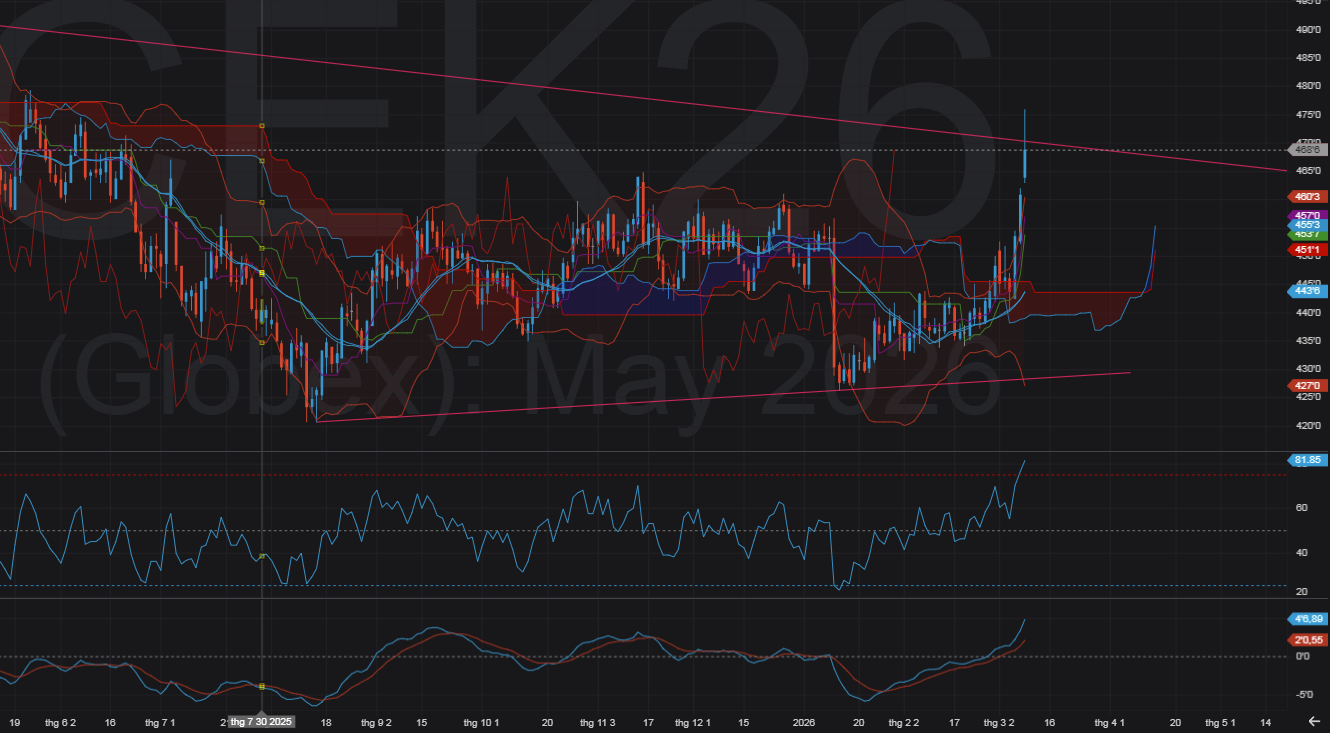Click the 2026 label on the time axis
This screenshot has height=733, width=1330.
click(x=804, y=721)
